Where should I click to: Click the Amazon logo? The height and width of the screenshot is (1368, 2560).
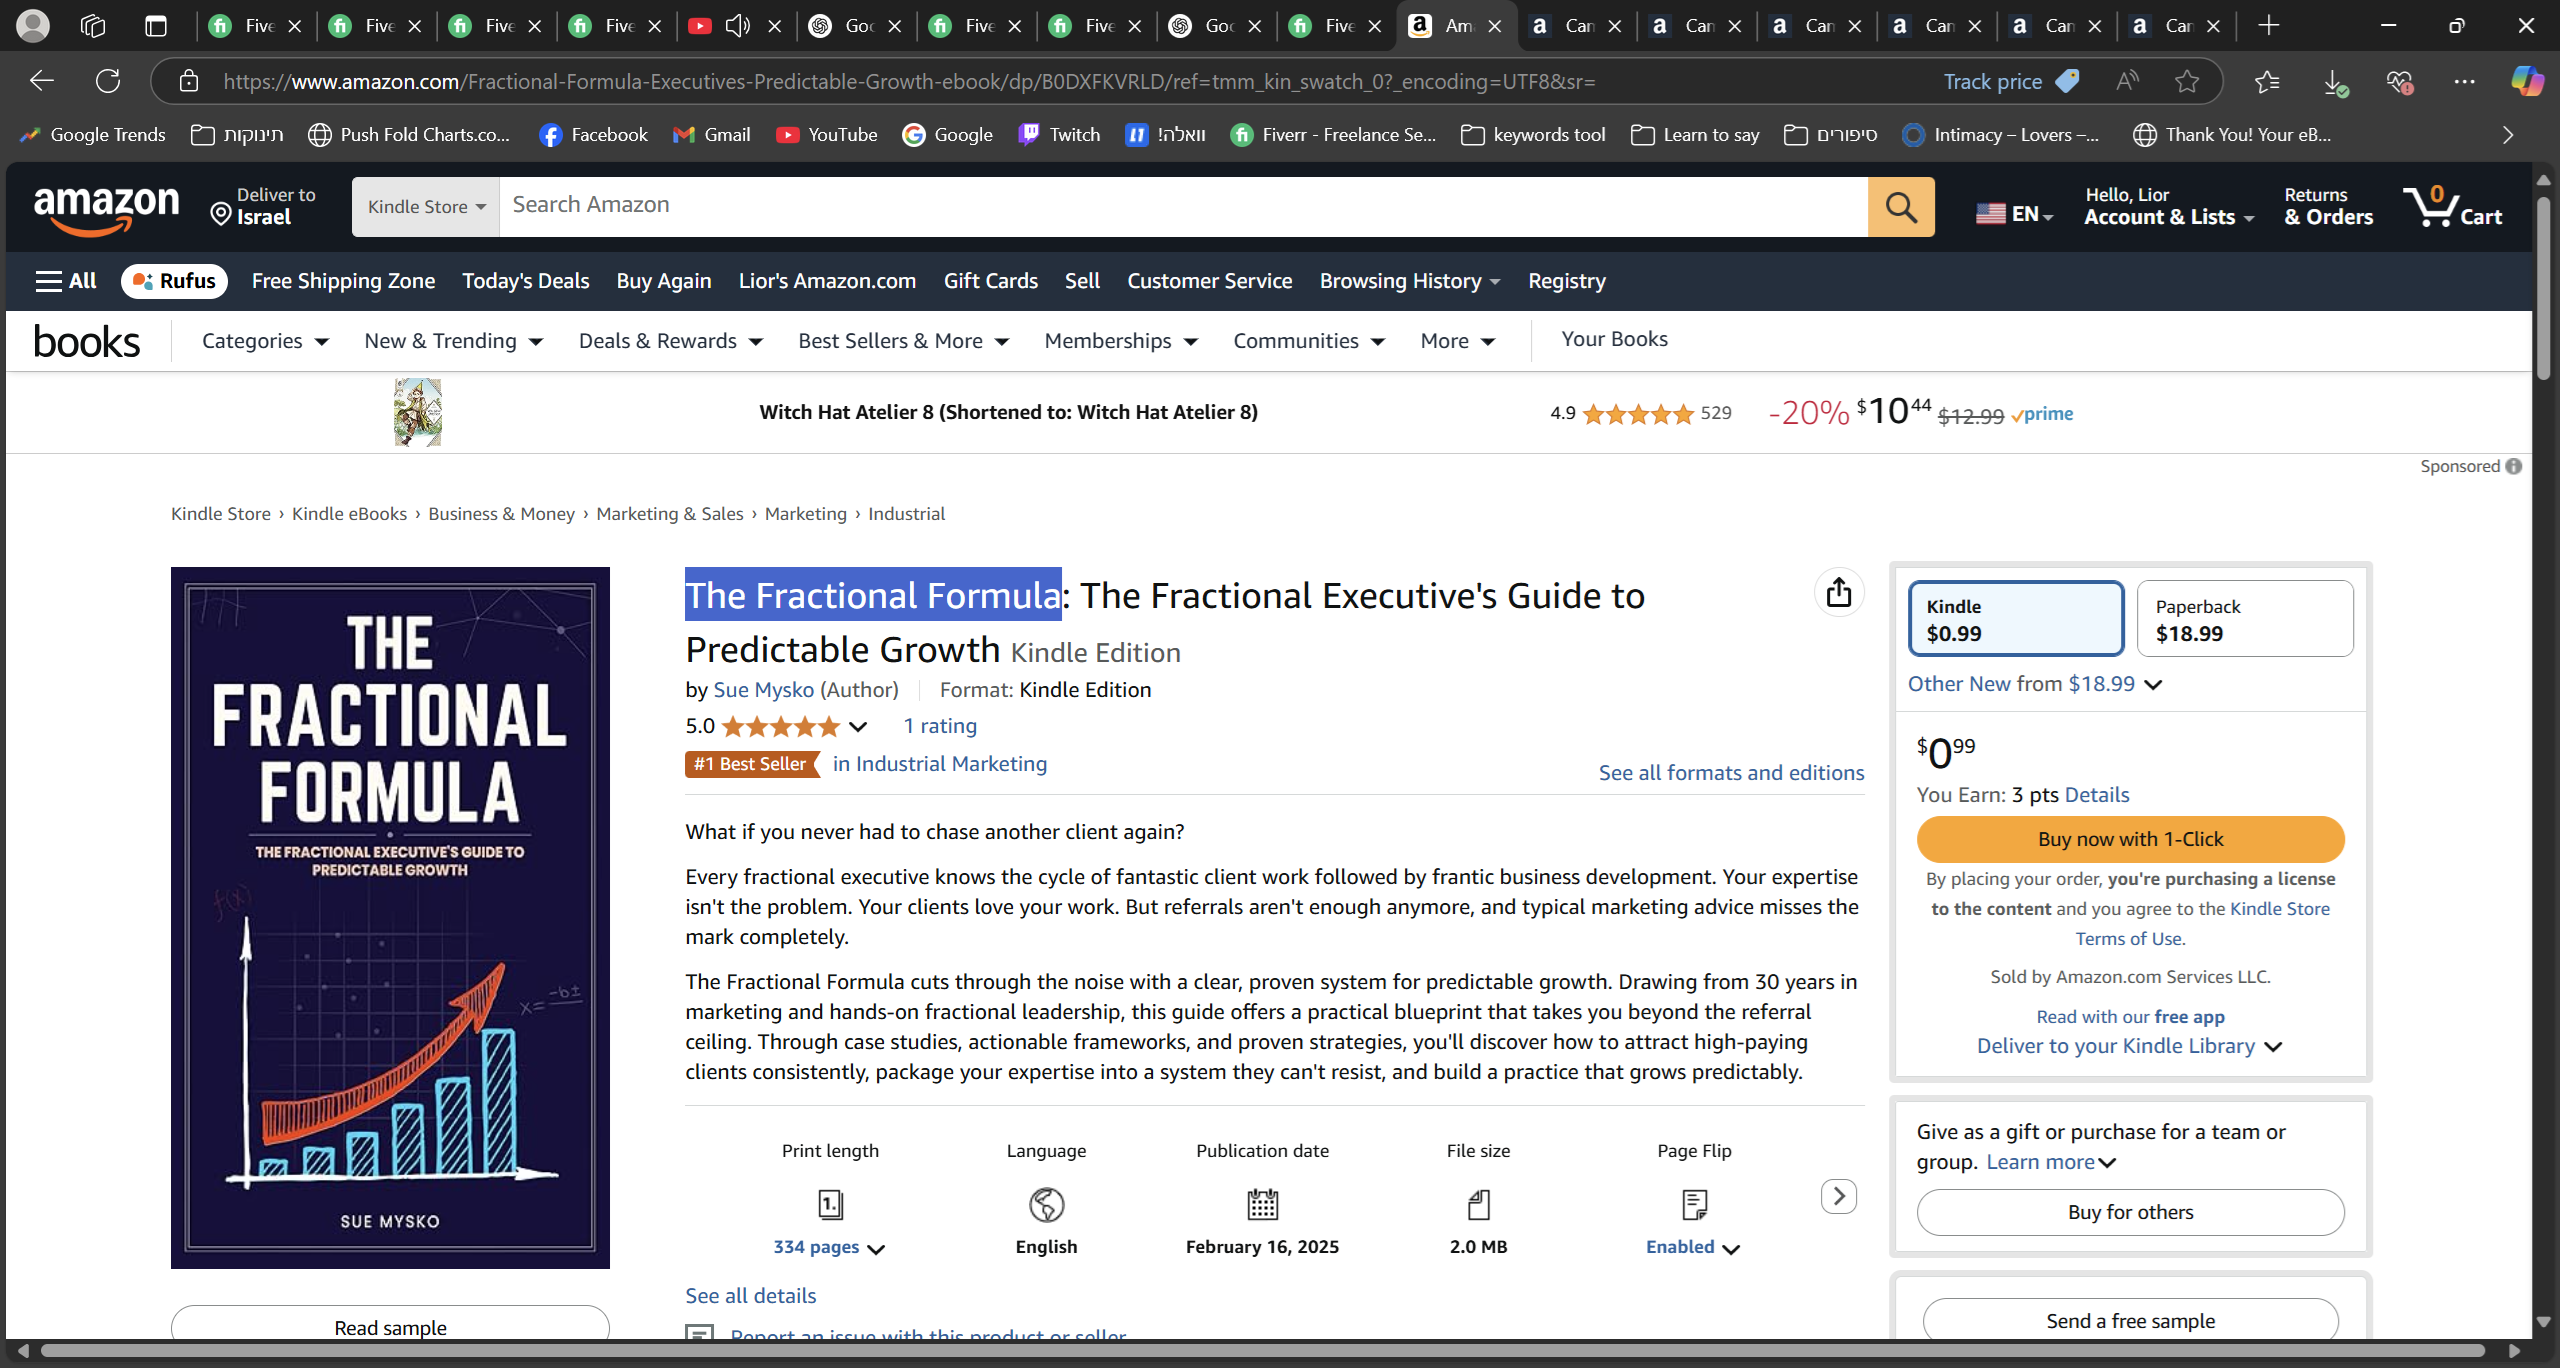tap(107, 208)
